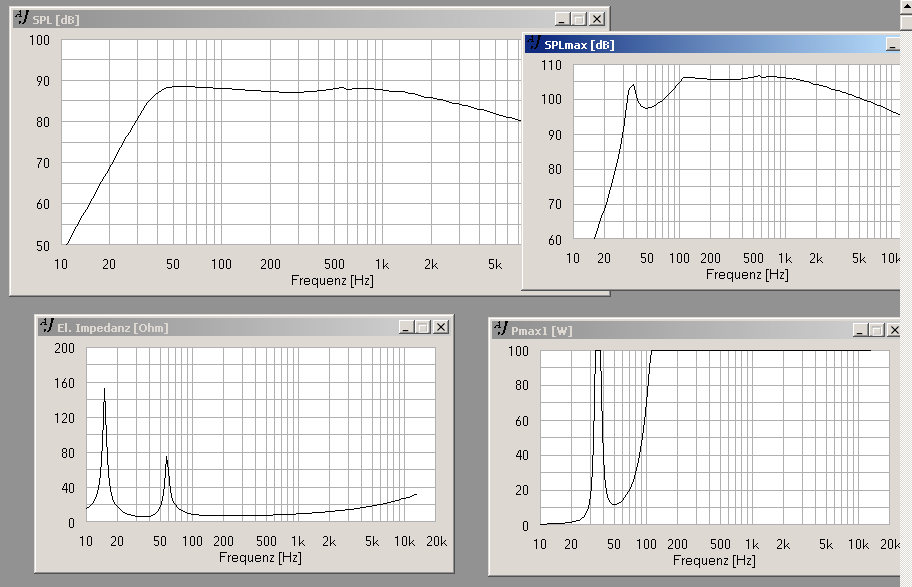The width and height of the screenshot is (912, 587).
Task: Click the Pmax1 curve dip near 50 Hz
Action: (614, 504)
